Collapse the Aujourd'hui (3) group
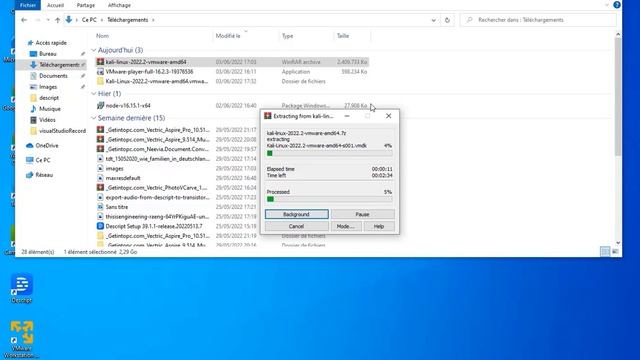640x360 pixels. tap(93, 50)
